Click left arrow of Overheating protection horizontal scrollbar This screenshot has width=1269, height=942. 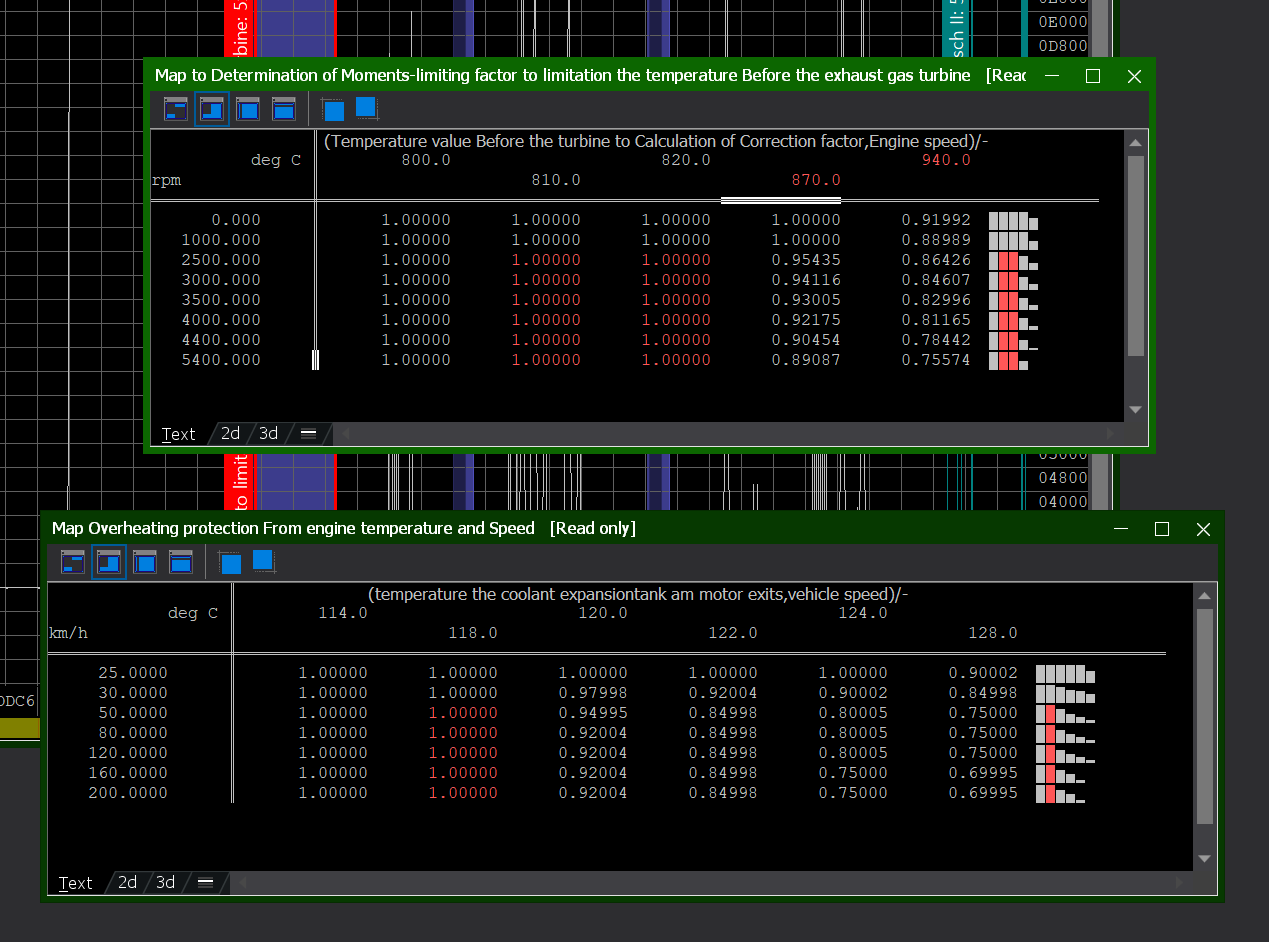click(x=244, y=884)
